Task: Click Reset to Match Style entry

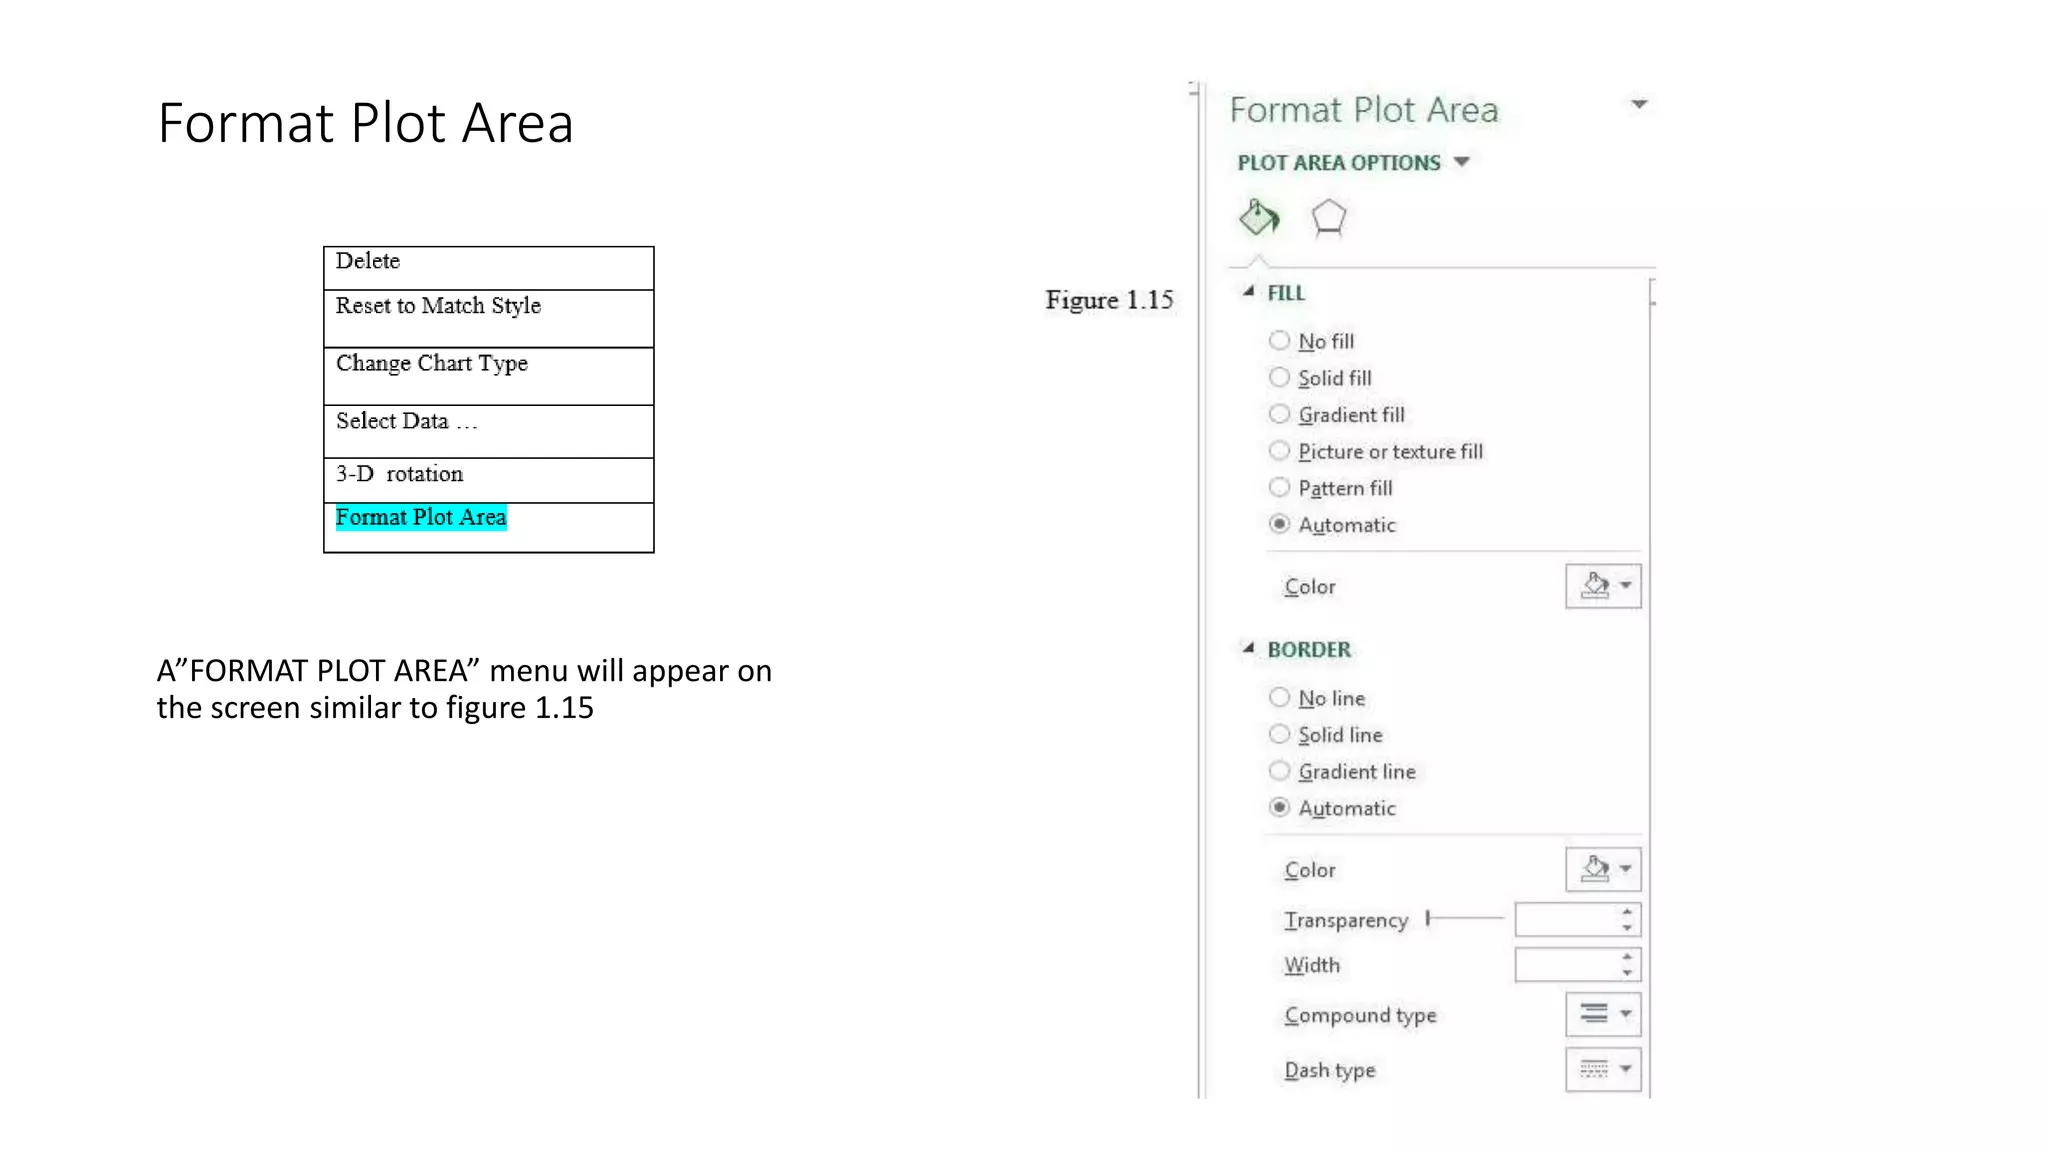Action: click(x=438, y=306)
